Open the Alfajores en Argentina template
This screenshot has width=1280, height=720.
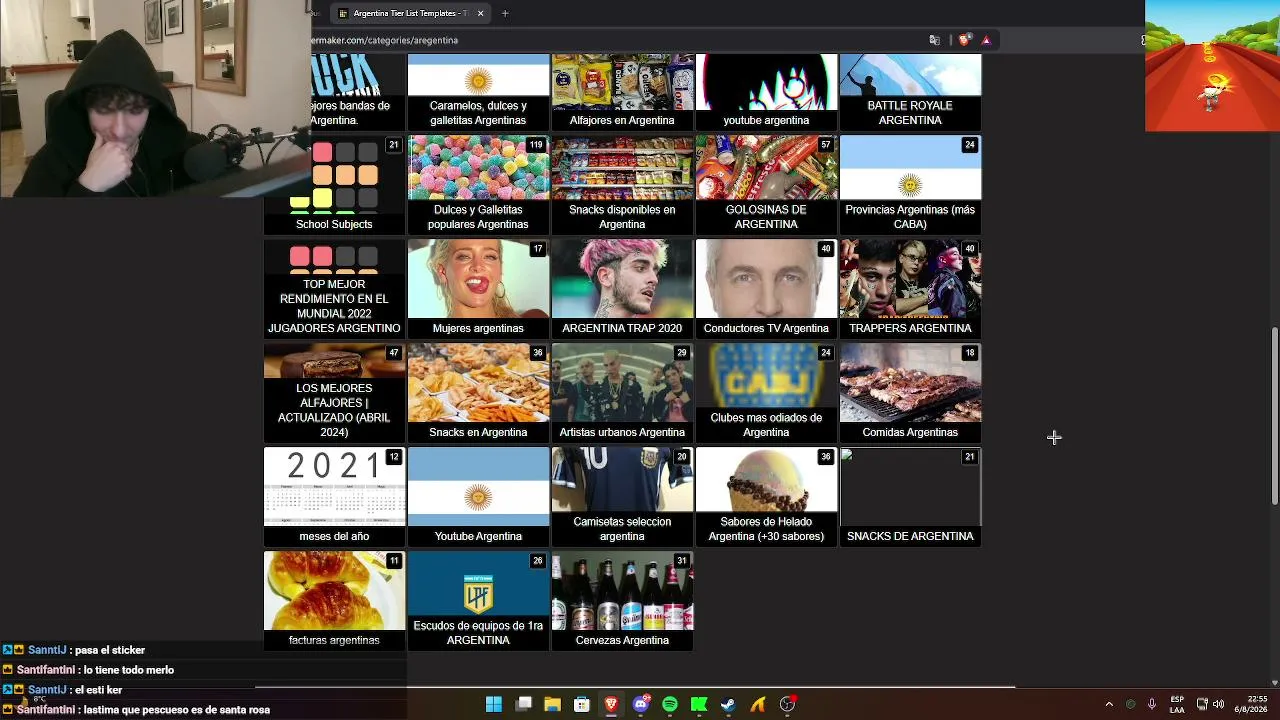[622, 92]
